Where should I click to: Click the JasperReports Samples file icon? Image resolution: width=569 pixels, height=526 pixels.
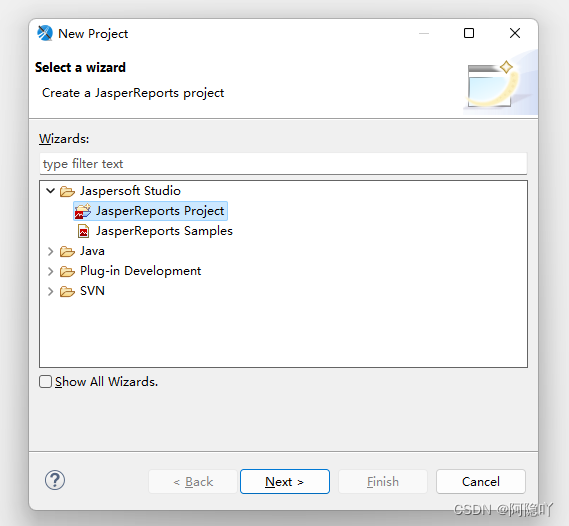click(83, 231)
